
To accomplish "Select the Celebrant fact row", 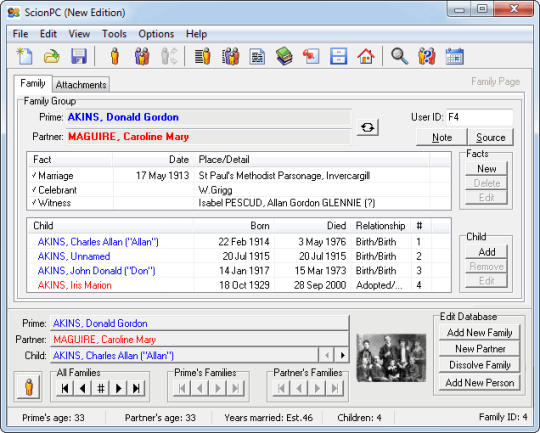I will [x=239, y=190].
